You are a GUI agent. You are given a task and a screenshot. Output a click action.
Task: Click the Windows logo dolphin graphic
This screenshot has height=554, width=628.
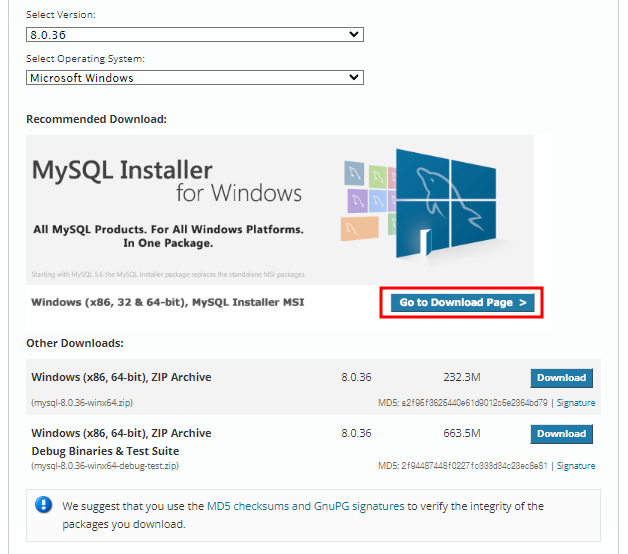pos(446,203)
